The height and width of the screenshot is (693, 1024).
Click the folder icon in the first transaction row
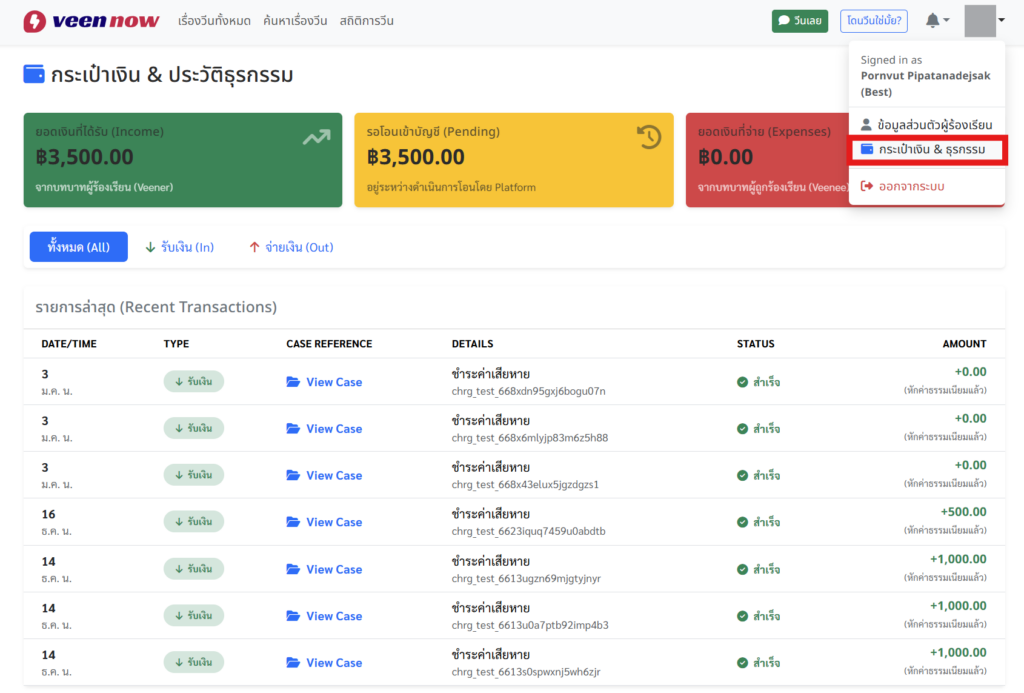(x=293, y=382)
